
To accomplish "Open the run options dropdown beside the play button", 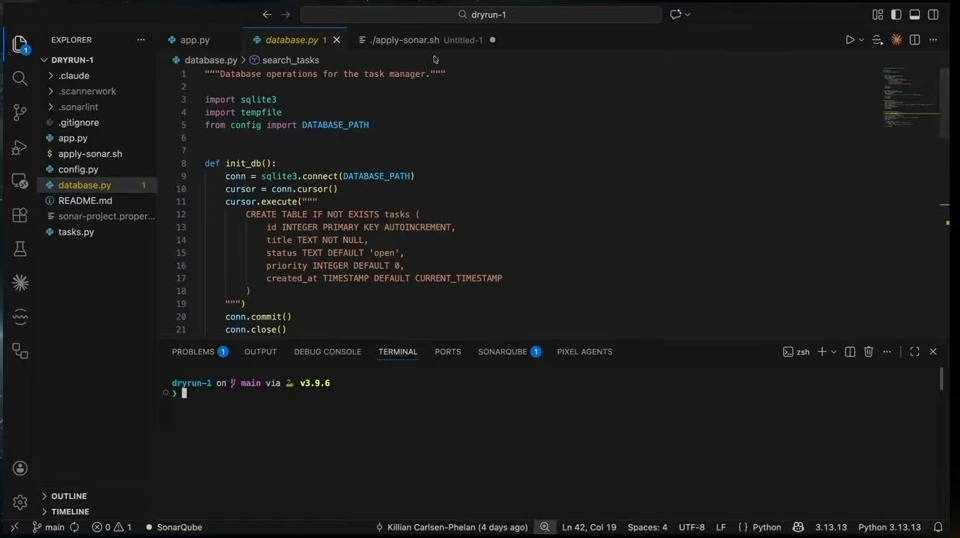I will click(861, 40).
